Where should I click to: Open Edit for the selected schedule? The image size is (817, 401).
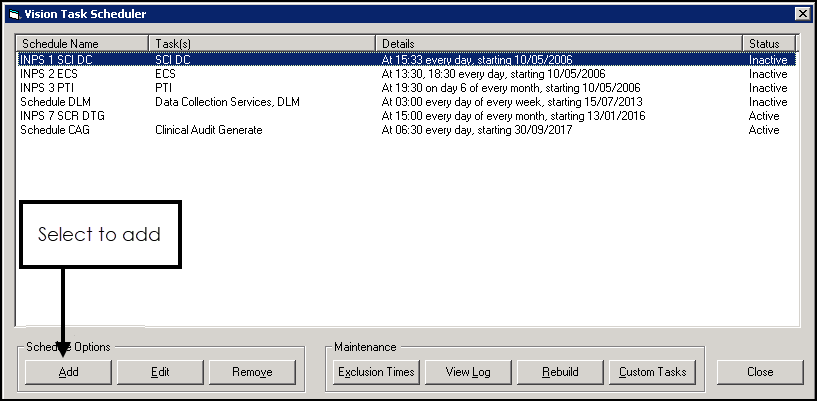click(160, 372)
